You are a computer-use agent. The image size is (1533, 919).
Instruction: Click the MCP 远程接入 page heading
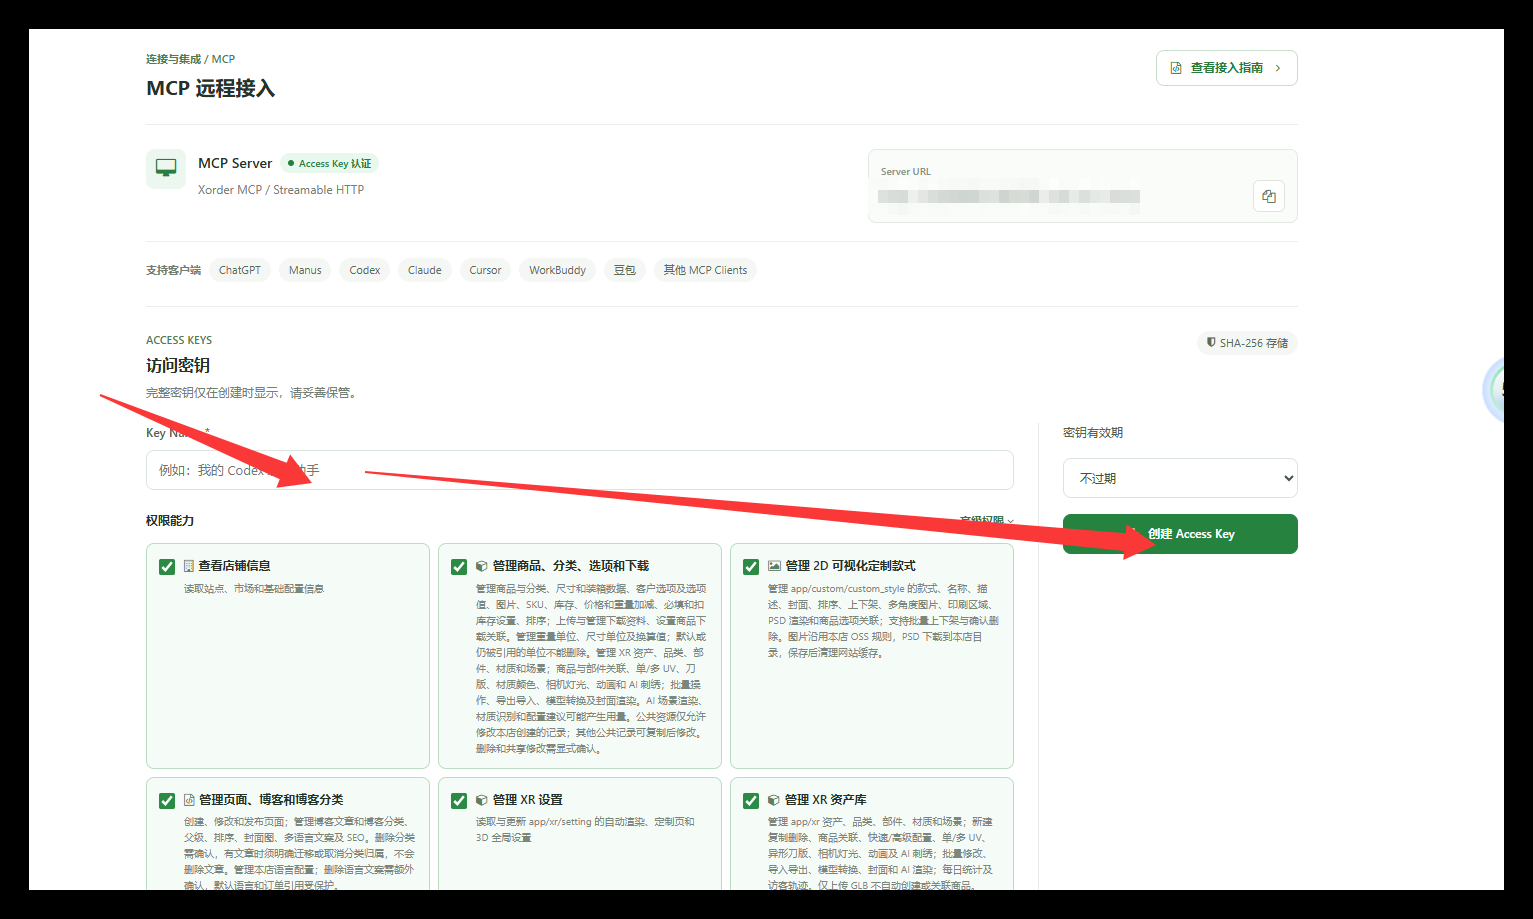coord(211,88)
